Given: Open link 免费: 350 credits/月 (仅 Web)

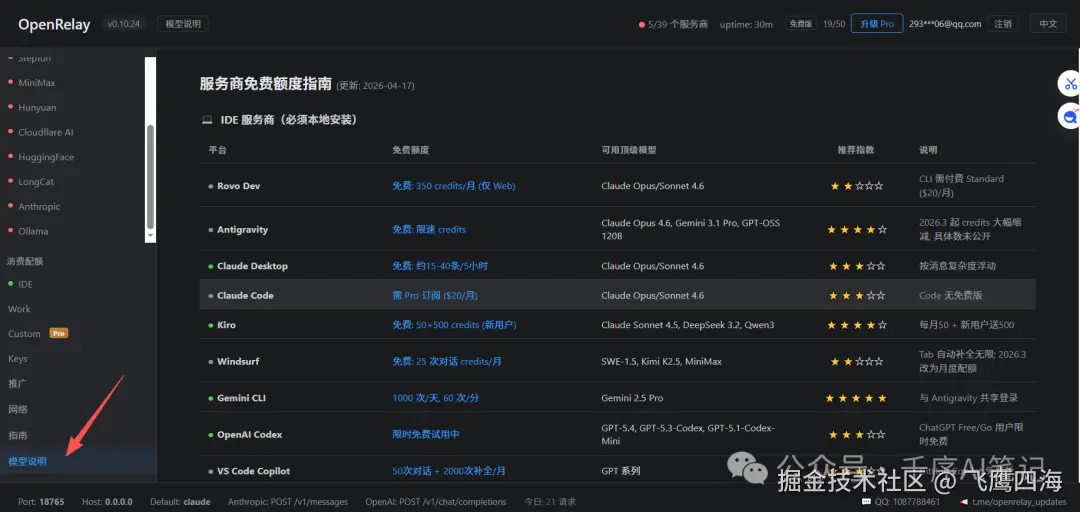Looking at the screenshot, I should coord(454,186).
